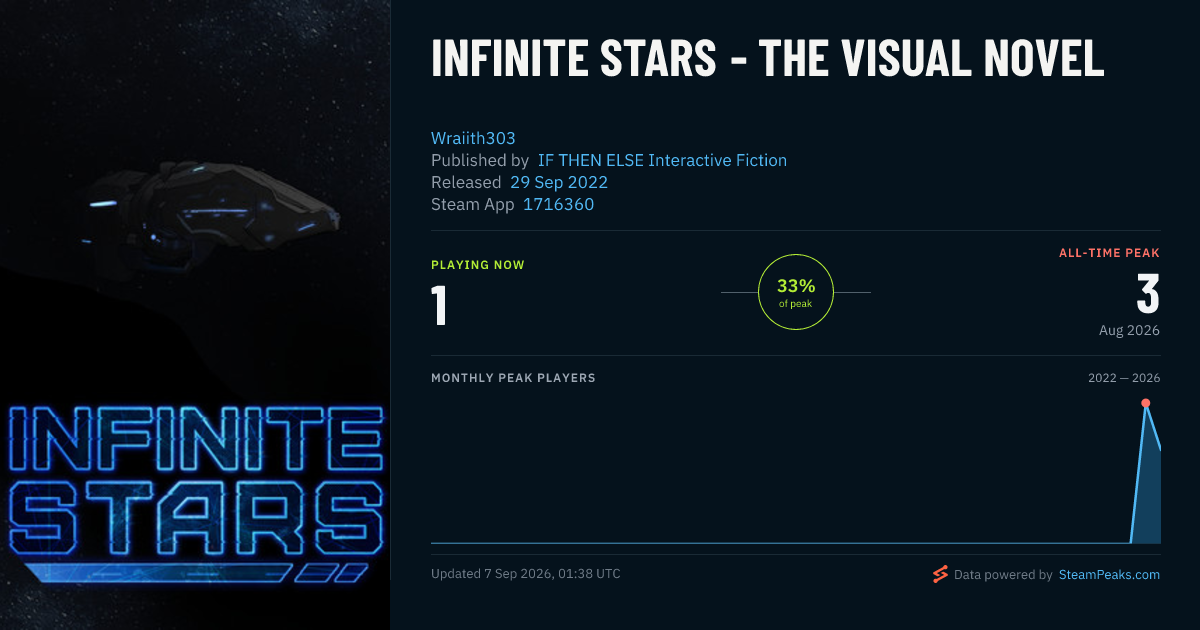Select the red peak marker on chart
The height and width of the screenshot is (630, 1200).
(x=1145, y=403)
